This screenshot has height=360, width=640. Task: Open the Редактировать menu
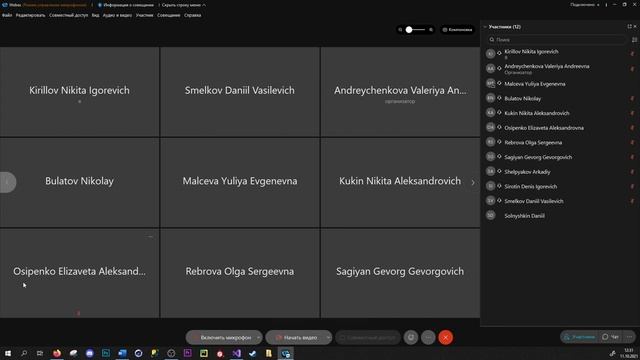pos(31,15)
